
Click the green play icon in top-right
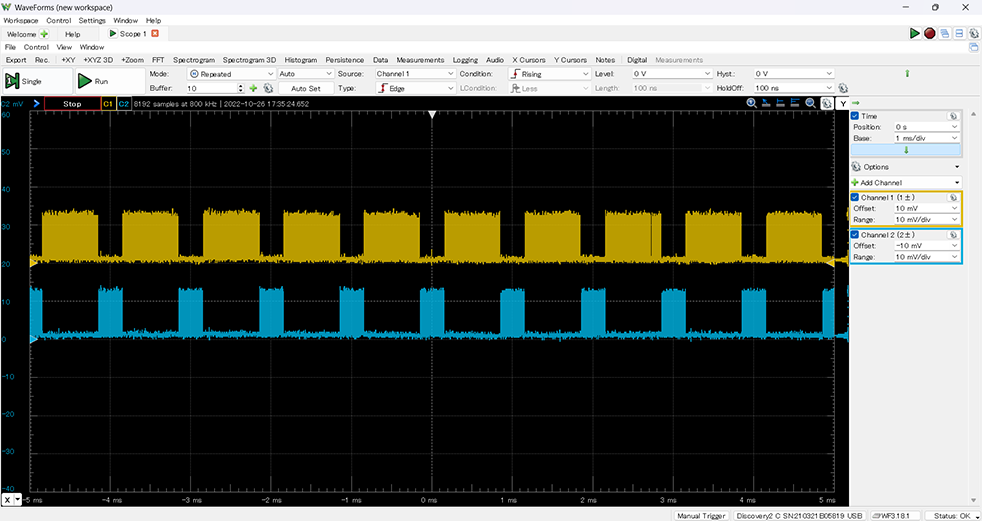915,34
